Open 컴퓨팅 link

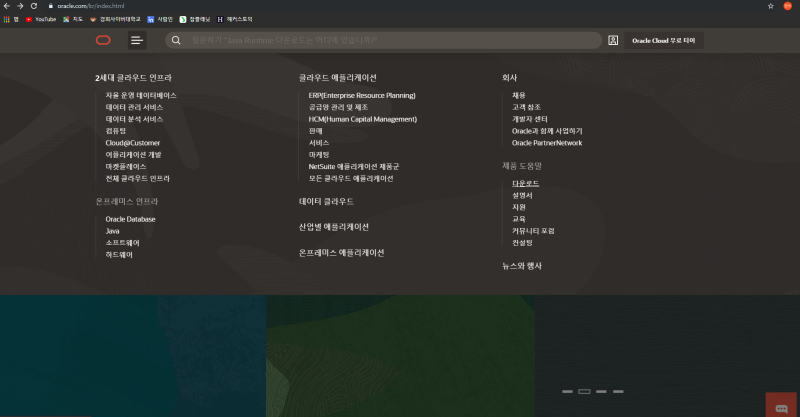point(115,131)
